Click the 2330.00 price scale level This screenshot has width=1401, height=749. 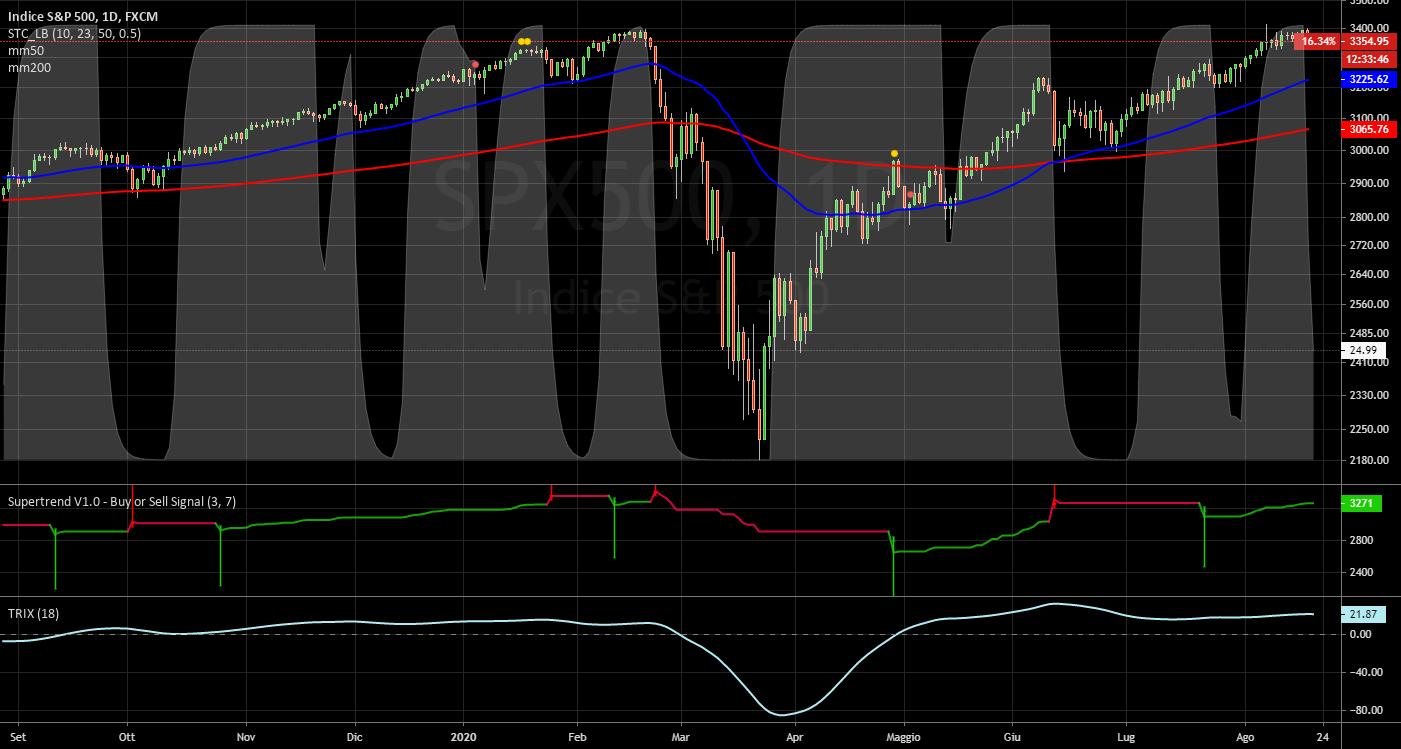pos(1369,396)
